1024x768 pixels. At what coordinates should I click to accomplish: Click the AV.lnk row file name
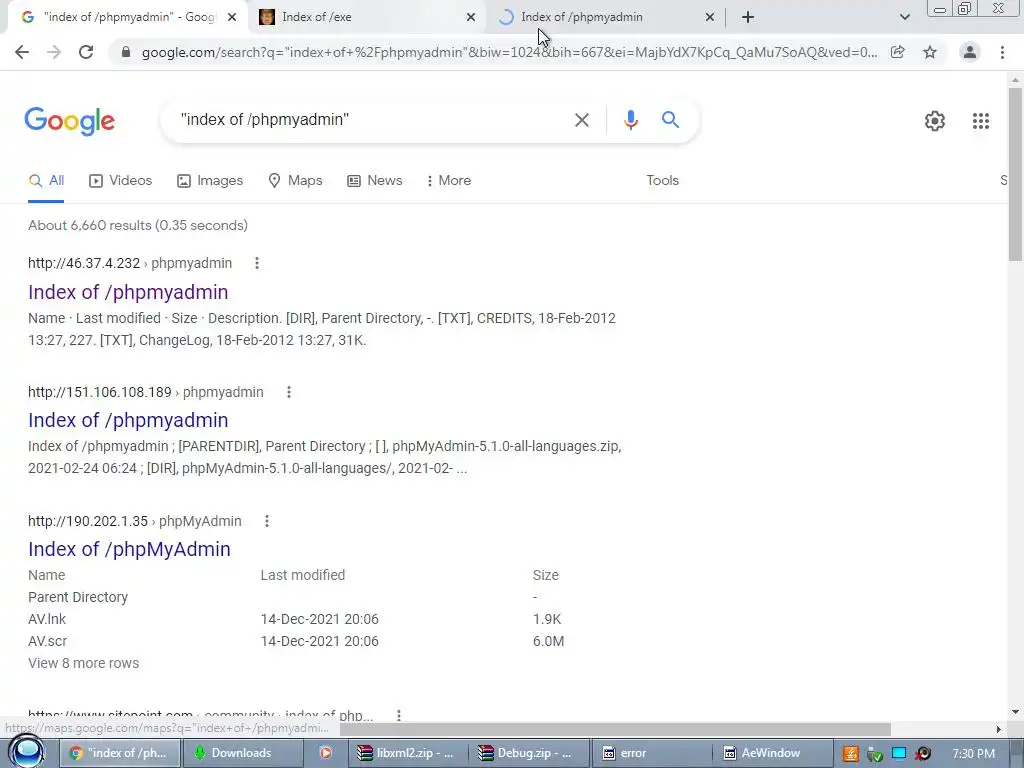[x=47, y=619]
